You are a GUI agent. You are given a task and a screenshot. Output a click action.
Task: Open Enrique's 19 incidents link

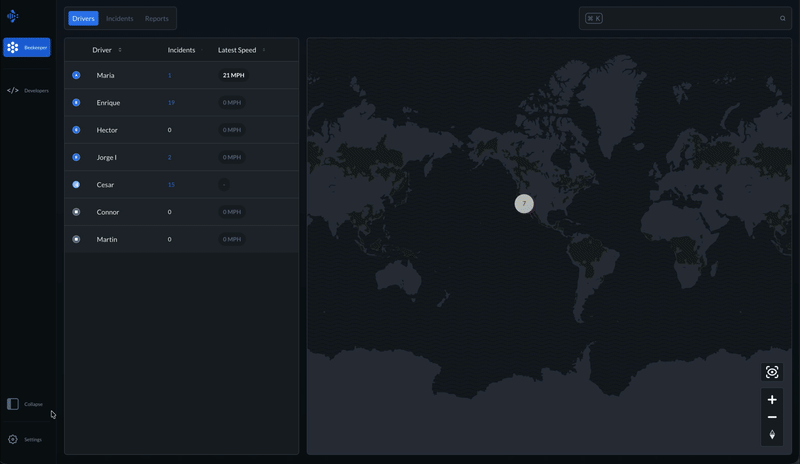click(x=171, y=103)
